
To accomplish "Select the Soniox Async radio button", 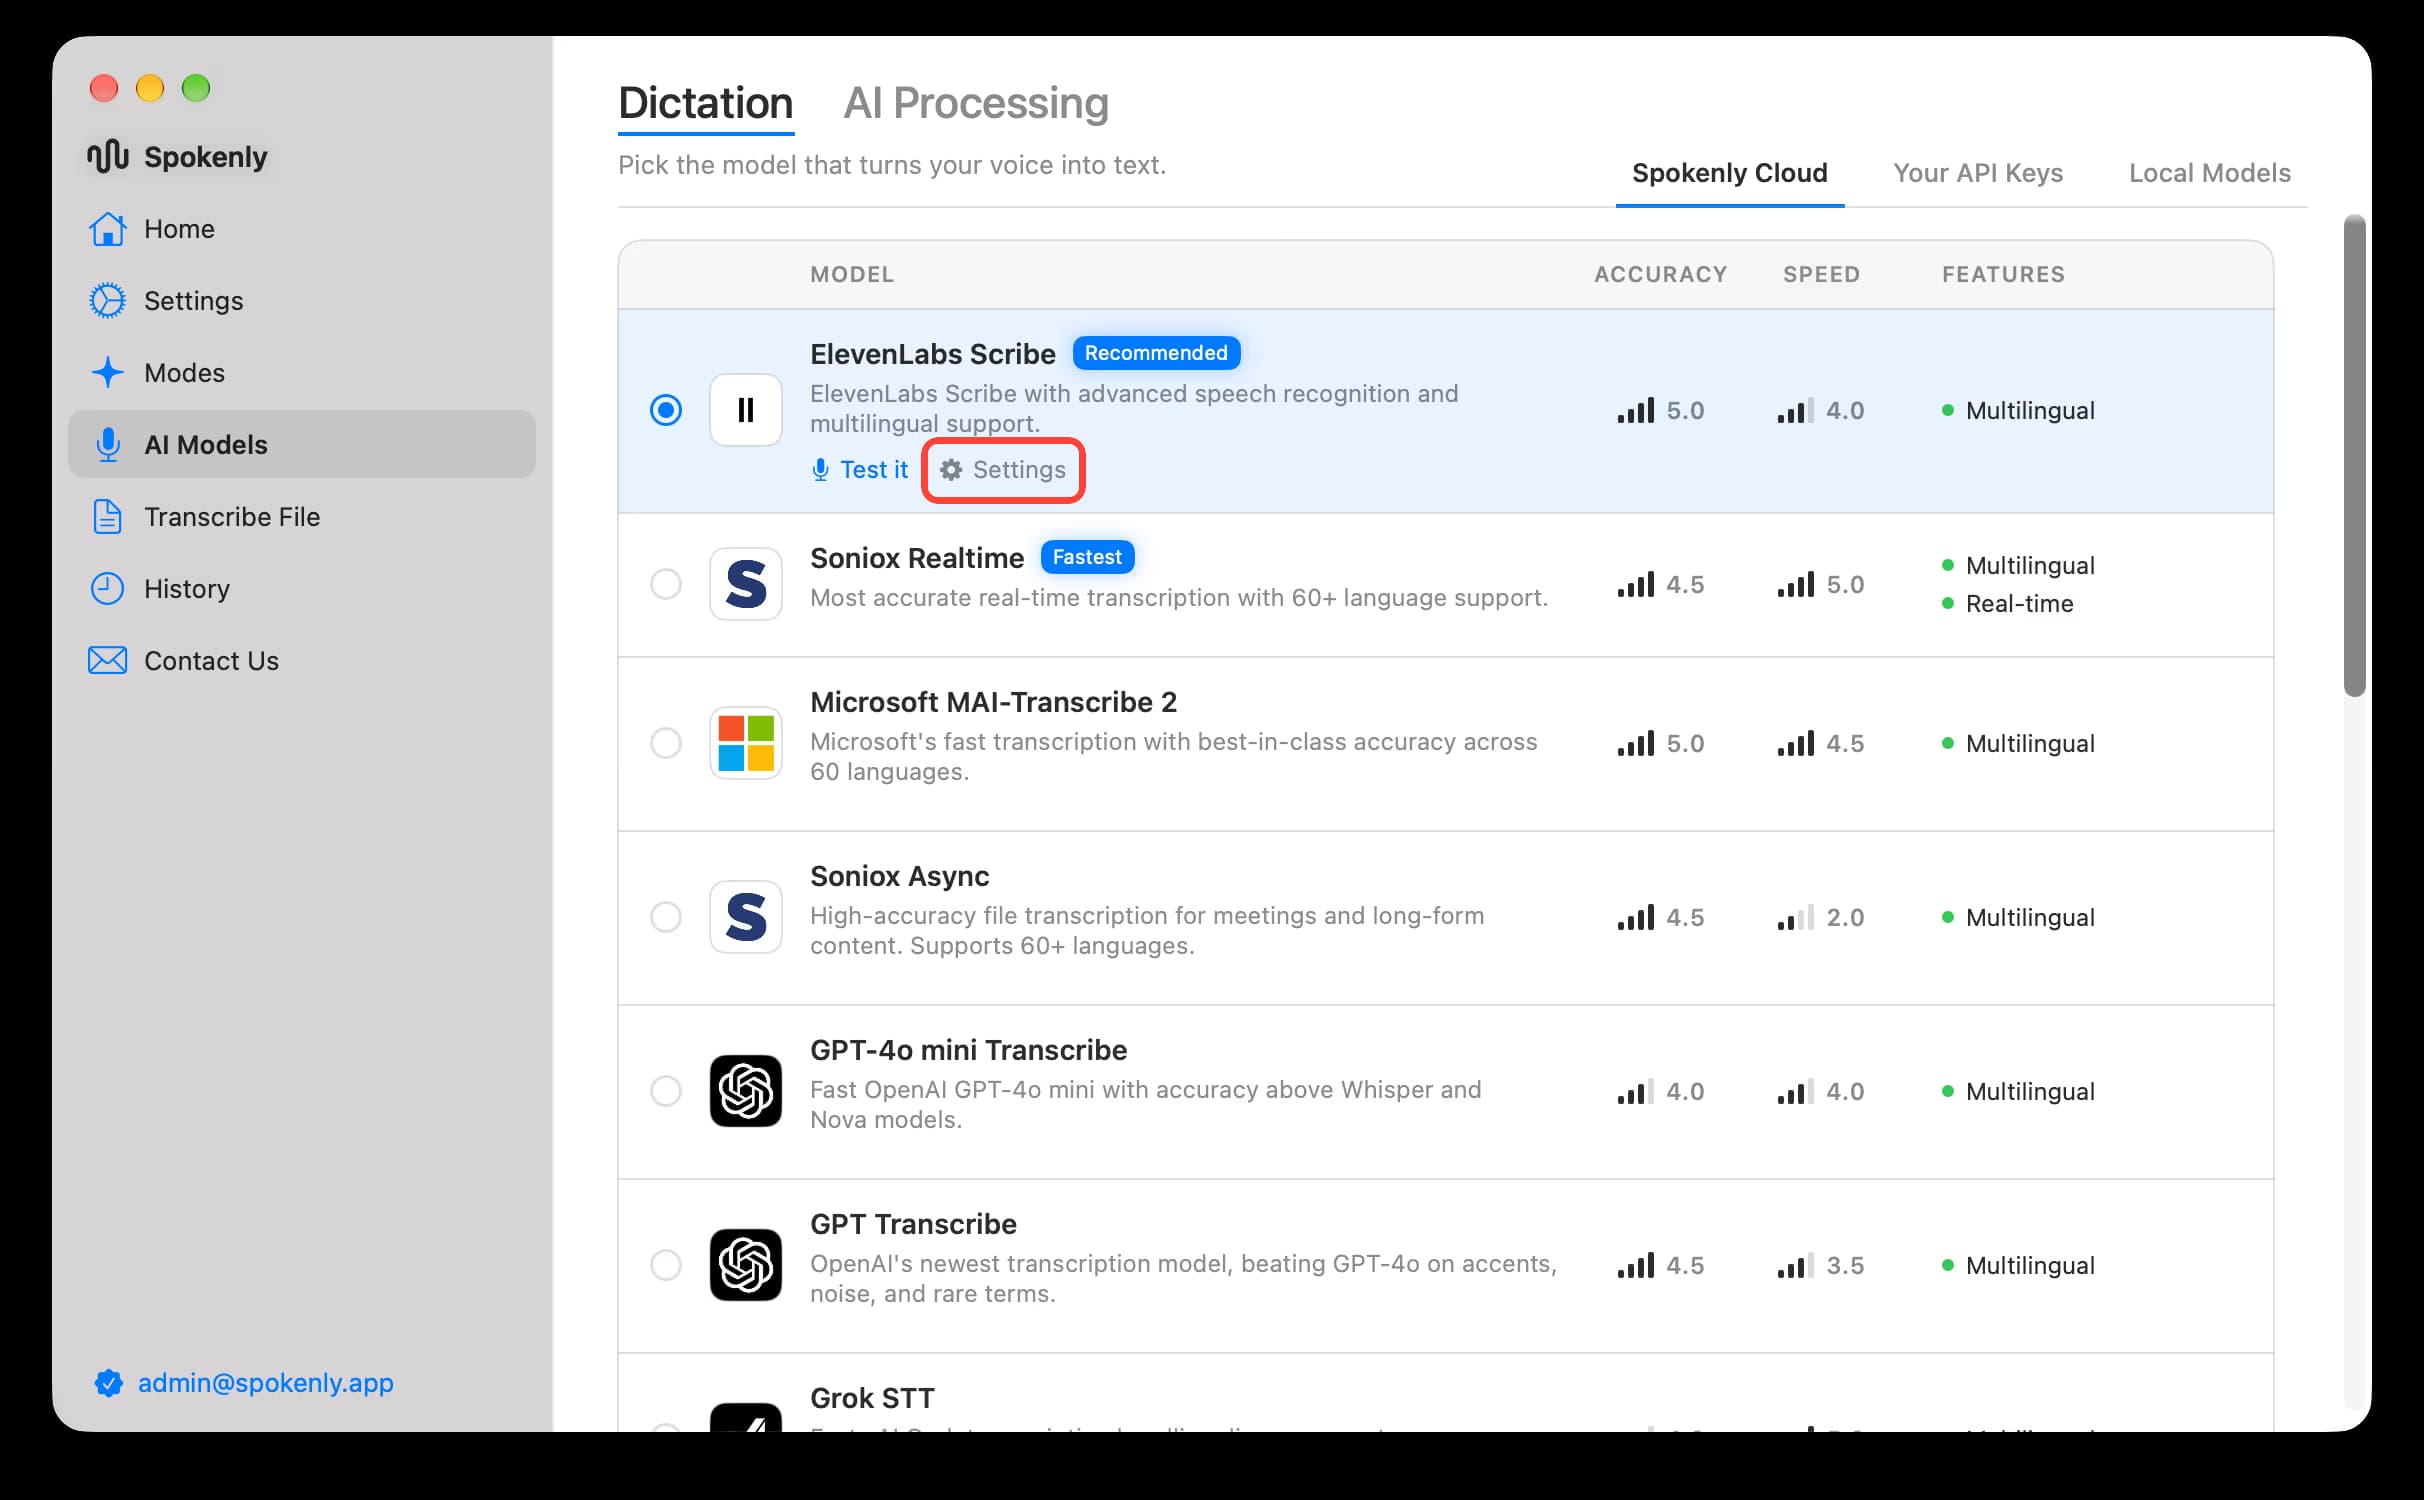I will (x=666, y=917).
